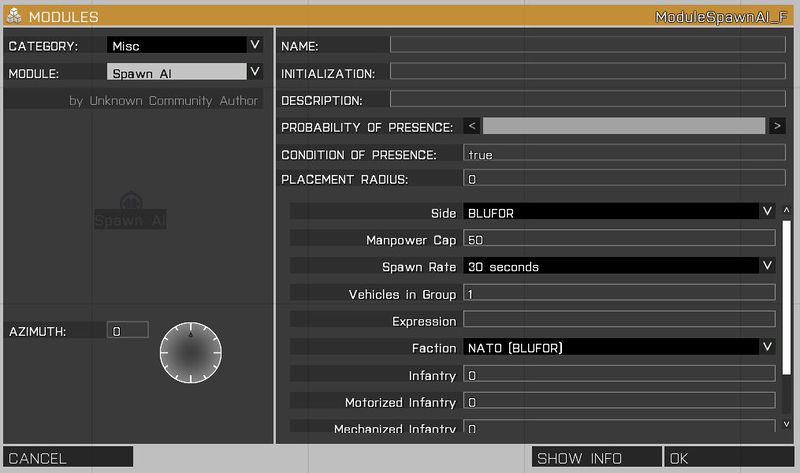Click the Spawn AI module icon
This screenshot has width=800, height=473.
tap(132, 202)
